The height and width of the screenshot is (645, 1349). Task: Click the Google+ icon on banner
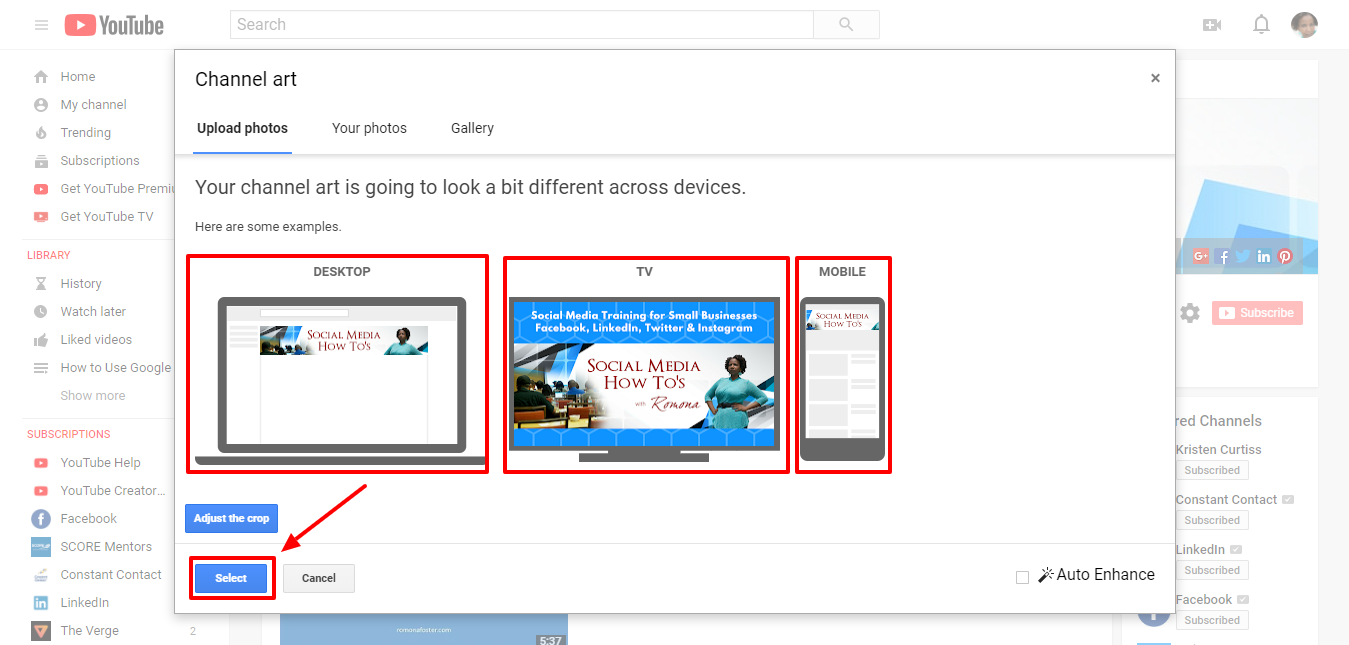(1201, 257)
